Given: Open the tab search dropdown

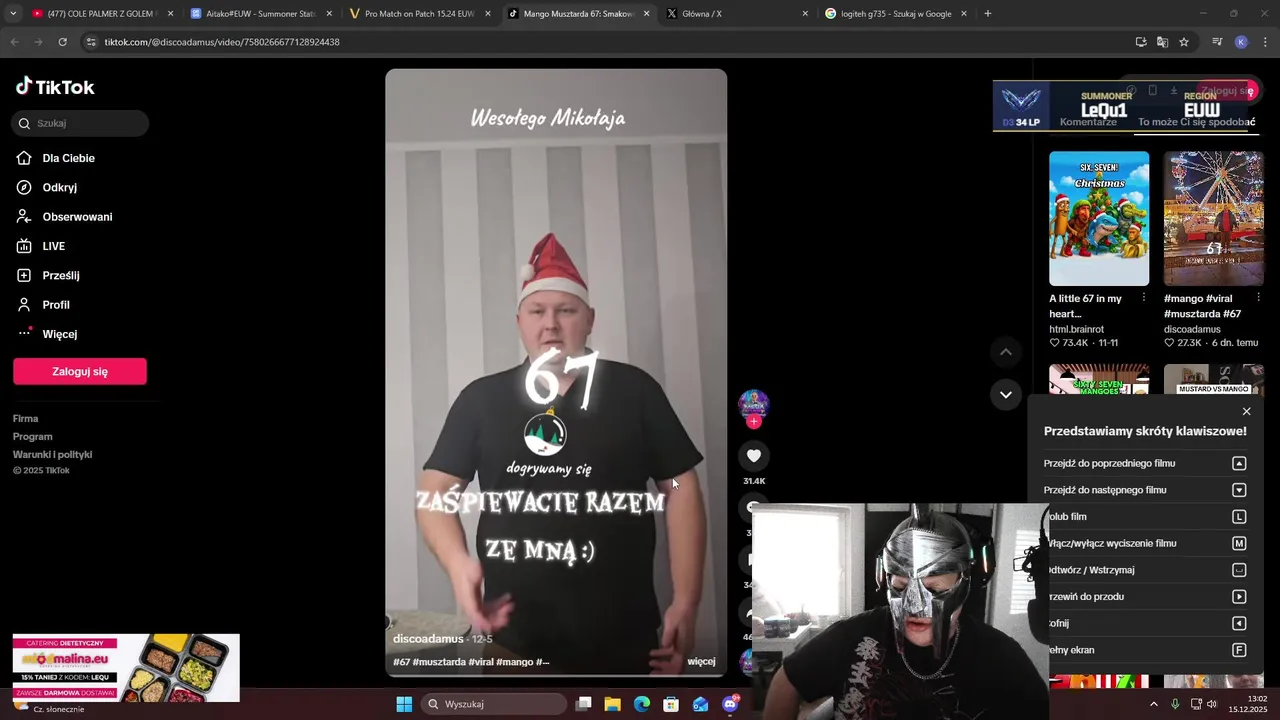Looking at the screenshot, I should tap(13, 14).
